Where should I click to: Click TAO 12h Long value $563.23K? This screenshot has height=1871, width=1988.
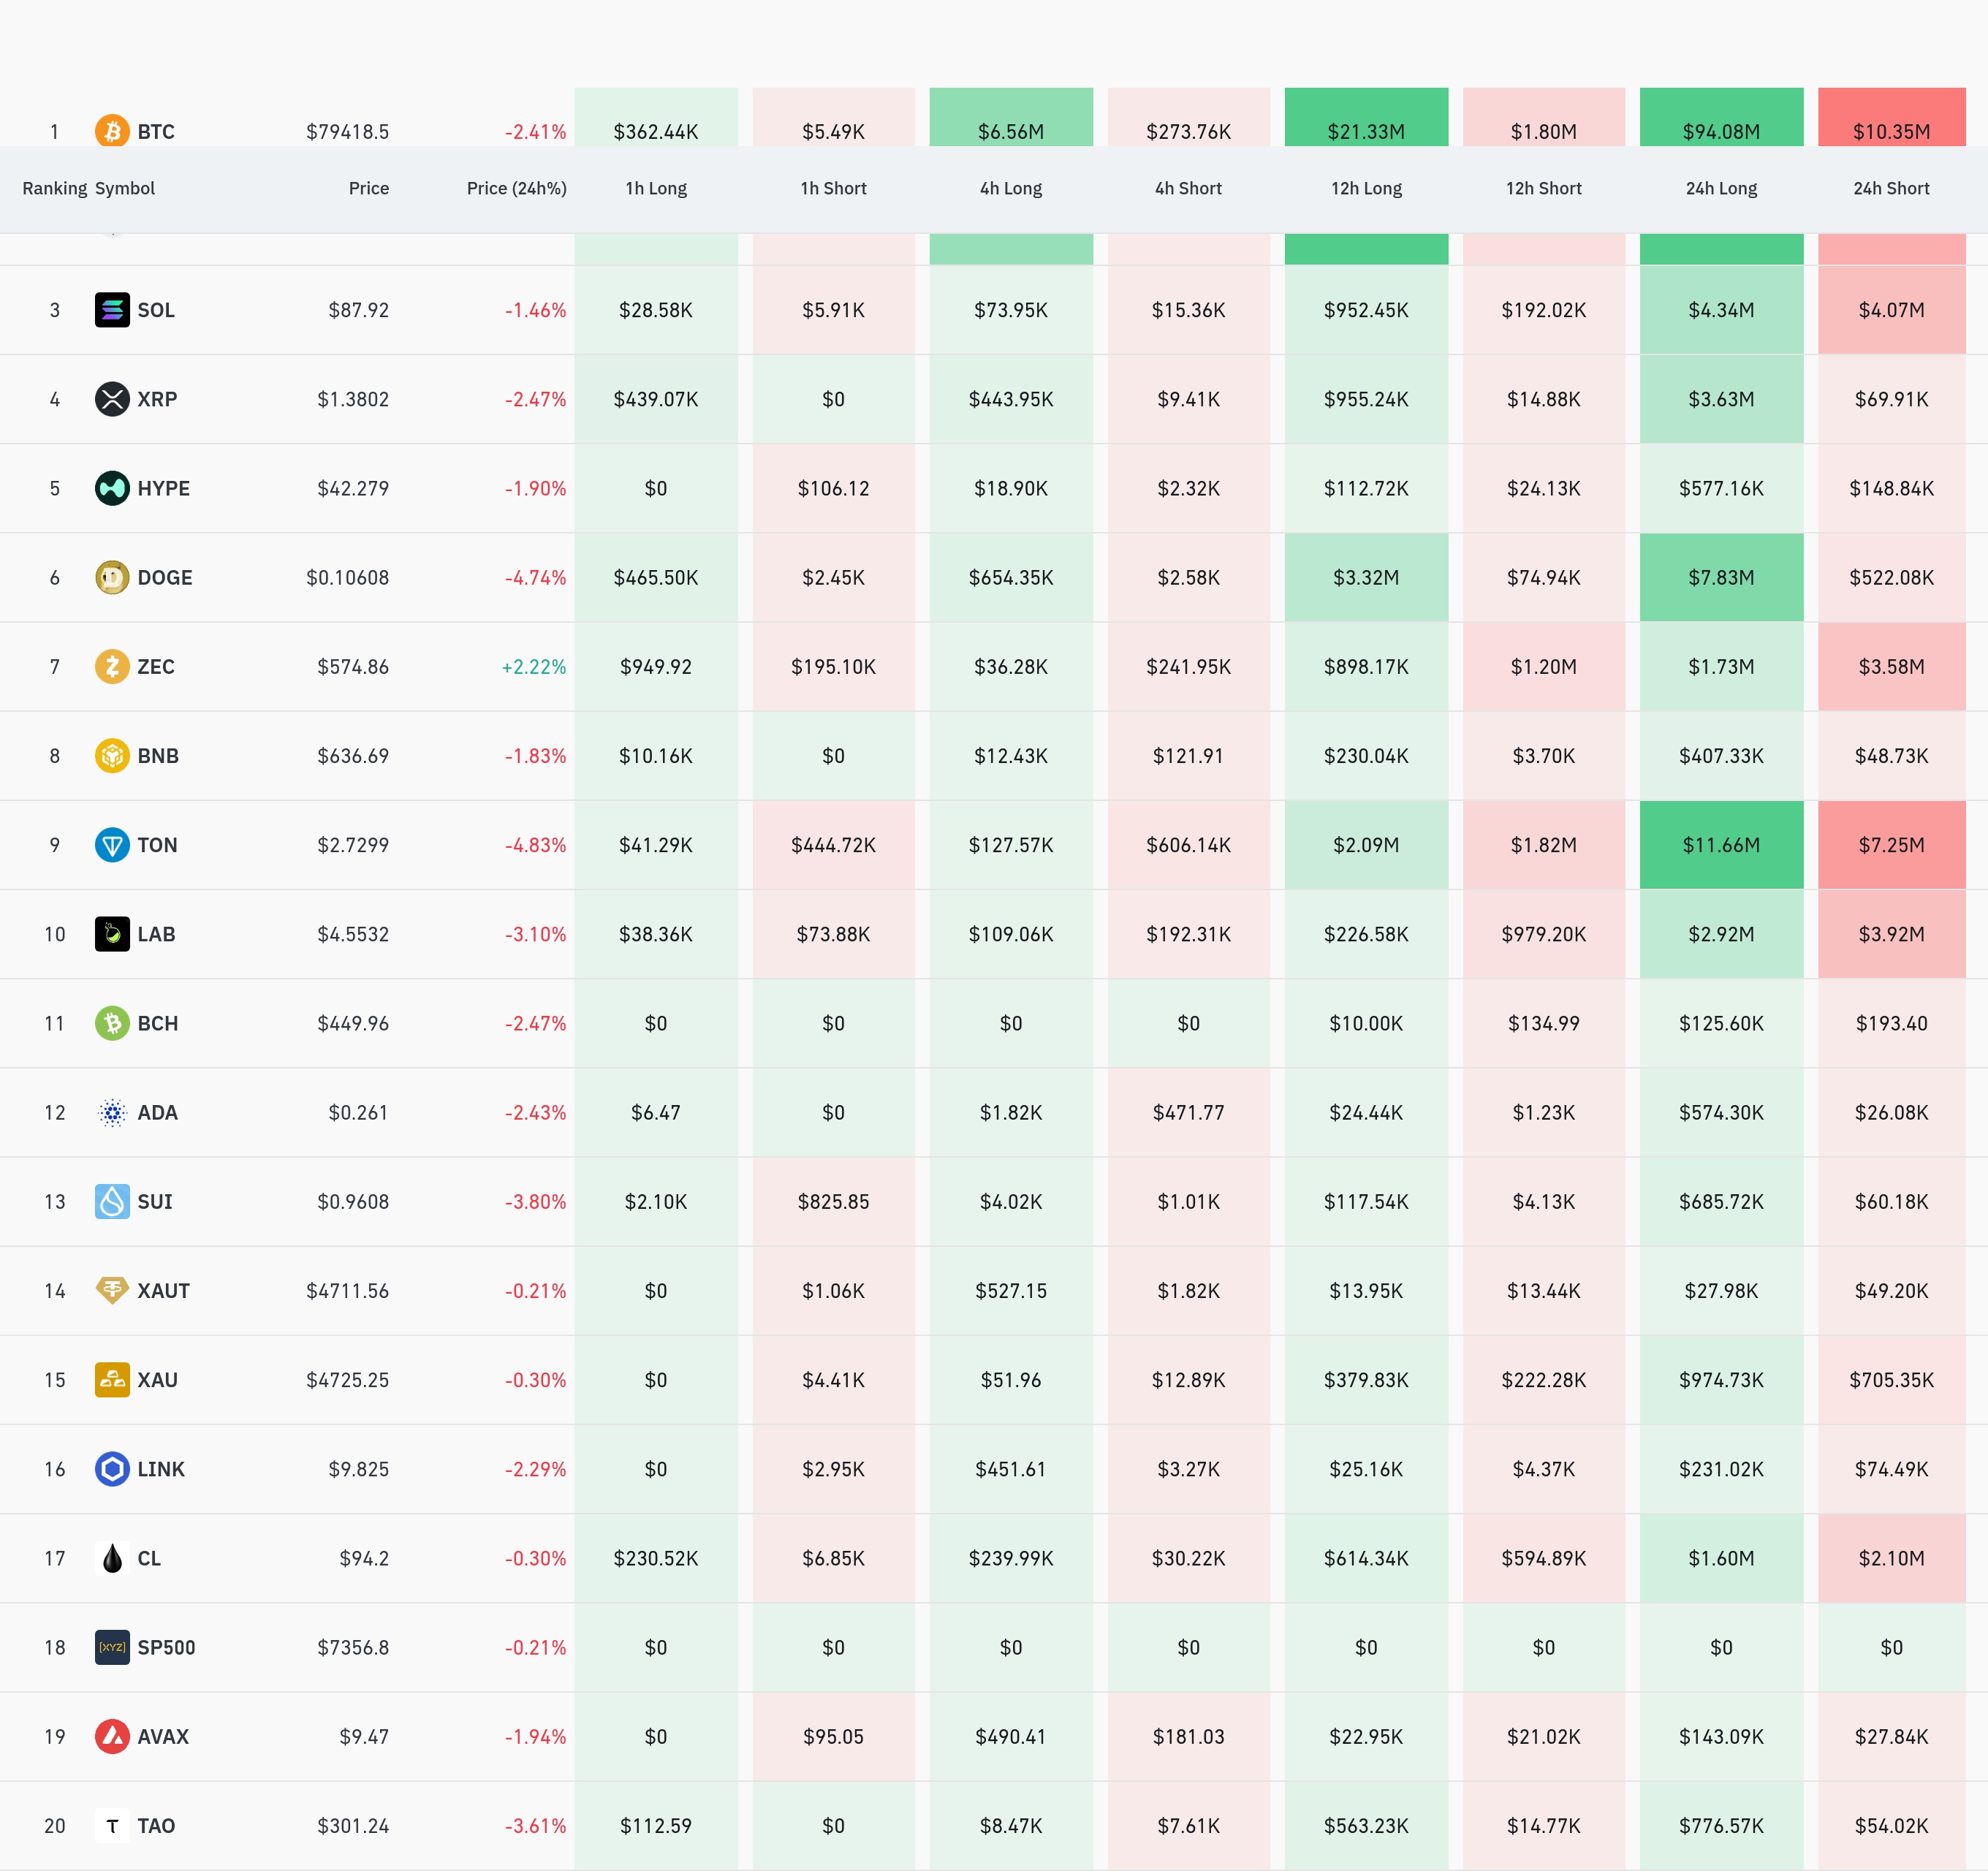click(1366, 1826)
